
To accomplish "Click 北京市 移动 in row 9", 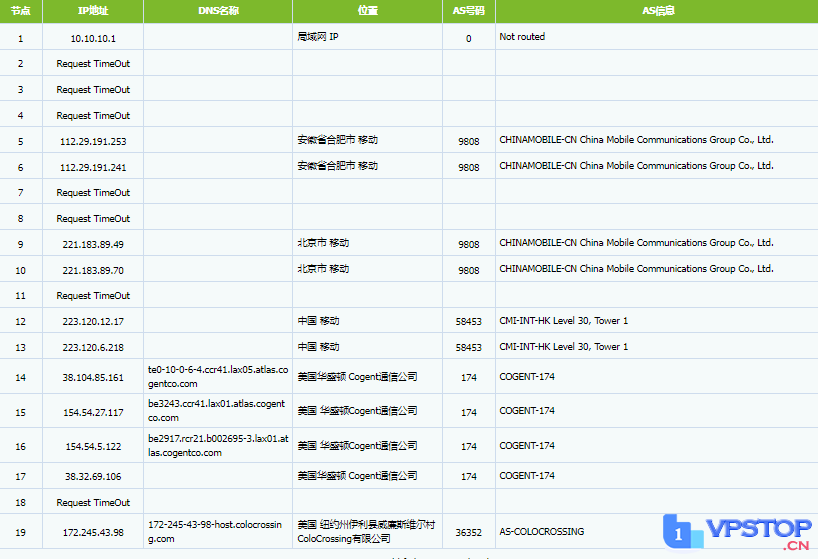I will (x=323, y=243).
